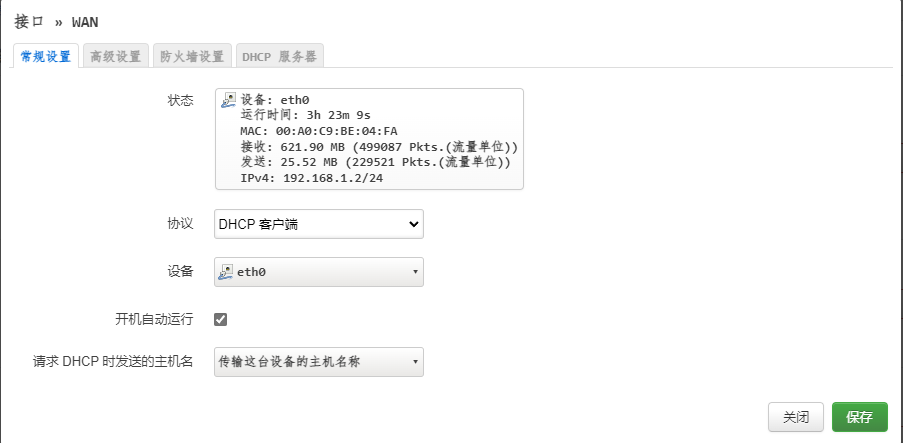
Task: Click the eth0 icon in device selector
Action: pyautogui.click(x=226, y=272)
